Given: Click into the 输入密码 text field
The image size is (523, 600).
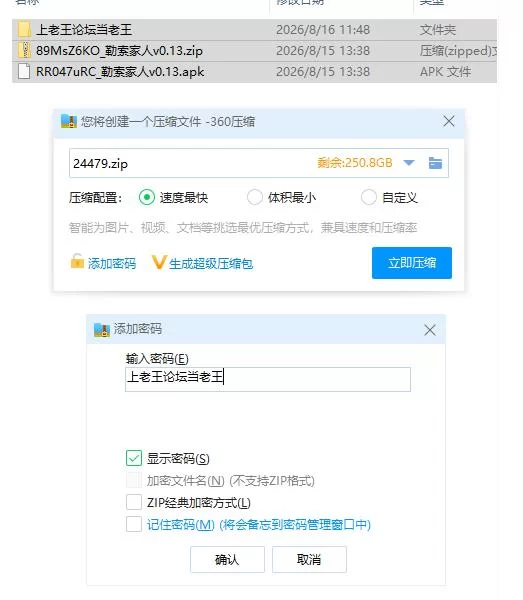Looking at the screenshot, I should pyautogui.click(x=268, y=379).
